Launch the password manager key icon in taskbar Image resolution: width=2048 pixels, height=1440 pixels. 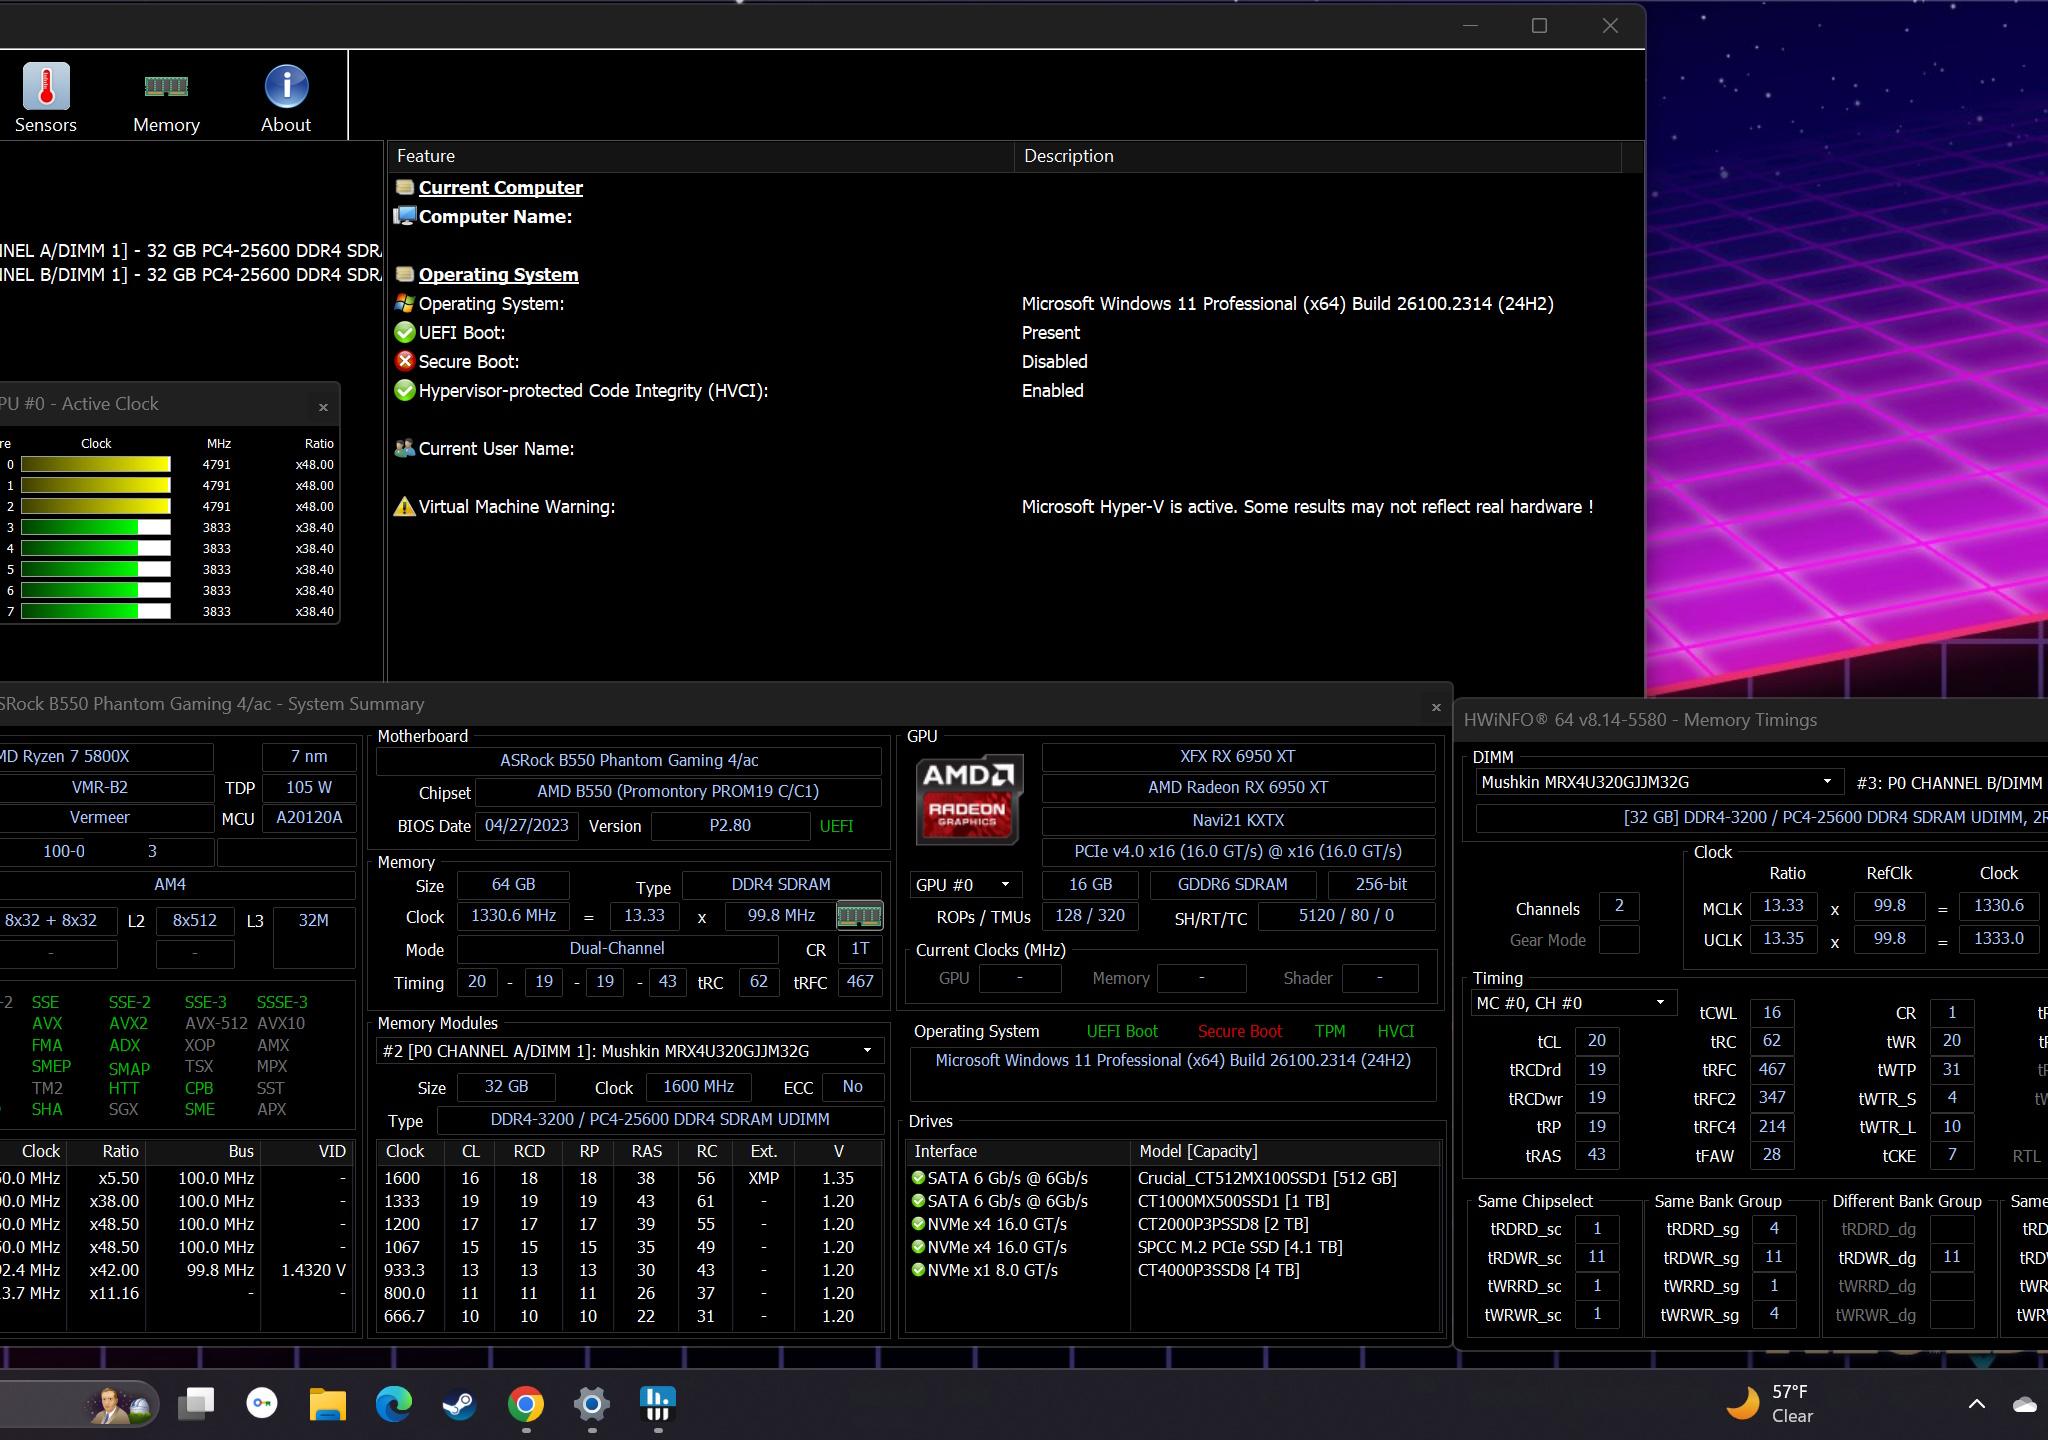pyautogui.click(x=262, y=1404)
